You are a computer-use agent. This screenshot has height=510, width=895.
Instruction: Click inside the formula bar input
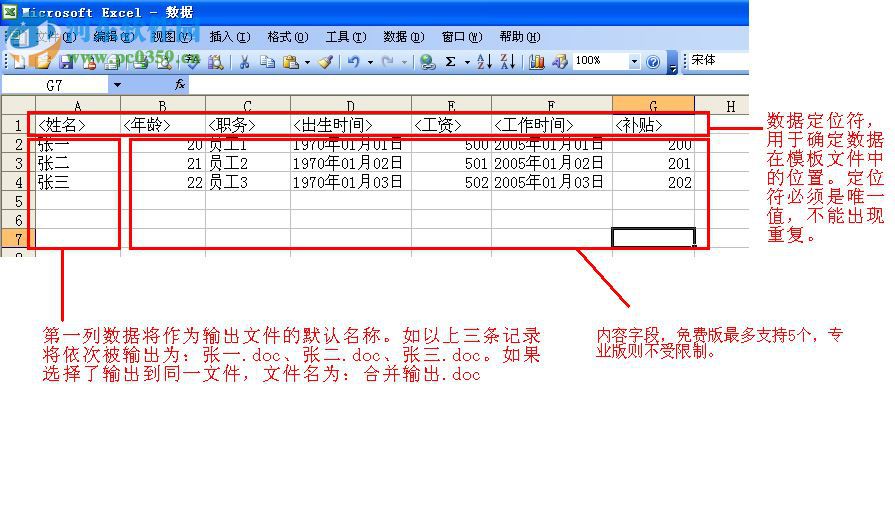tap(468, 85)
